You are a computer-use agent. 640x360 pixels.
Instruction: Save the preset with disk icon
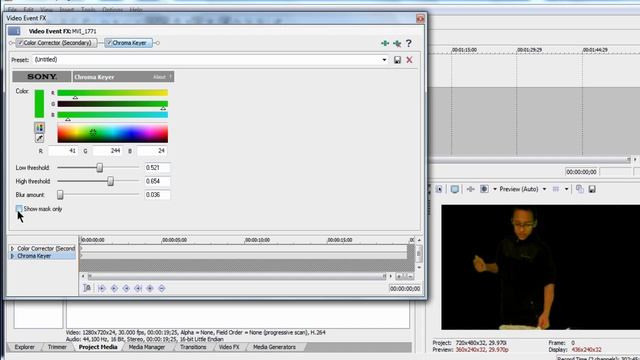click(x=397, y=60)
